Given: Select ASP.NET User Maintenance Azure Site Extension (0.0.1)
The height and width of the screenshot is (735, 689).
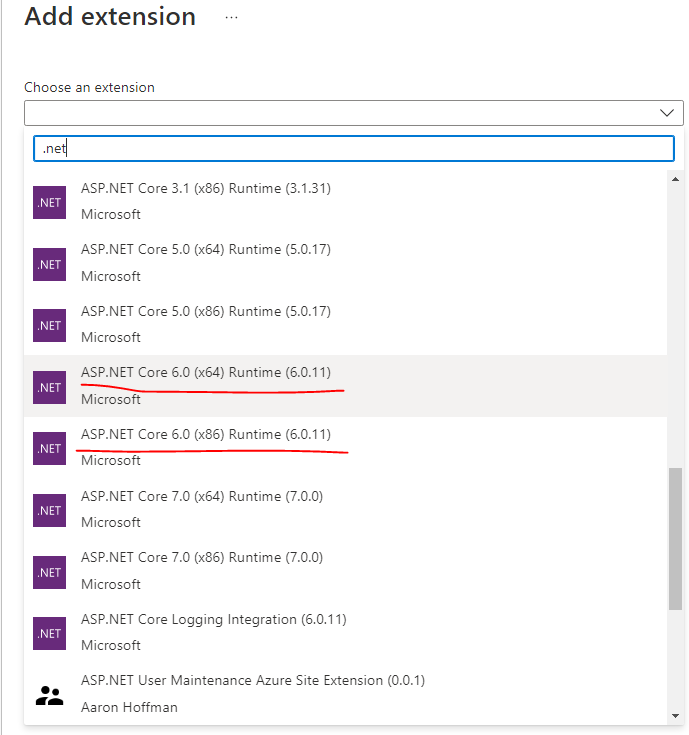Looking at the screenshot, I should tap(345, 694).
